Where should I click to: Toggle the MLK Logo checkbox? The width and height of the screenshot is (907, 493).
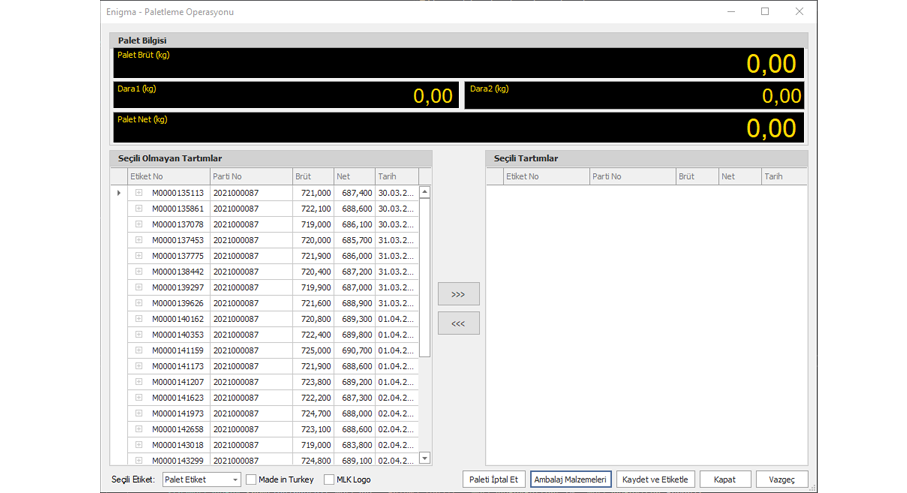click(329, 480)
